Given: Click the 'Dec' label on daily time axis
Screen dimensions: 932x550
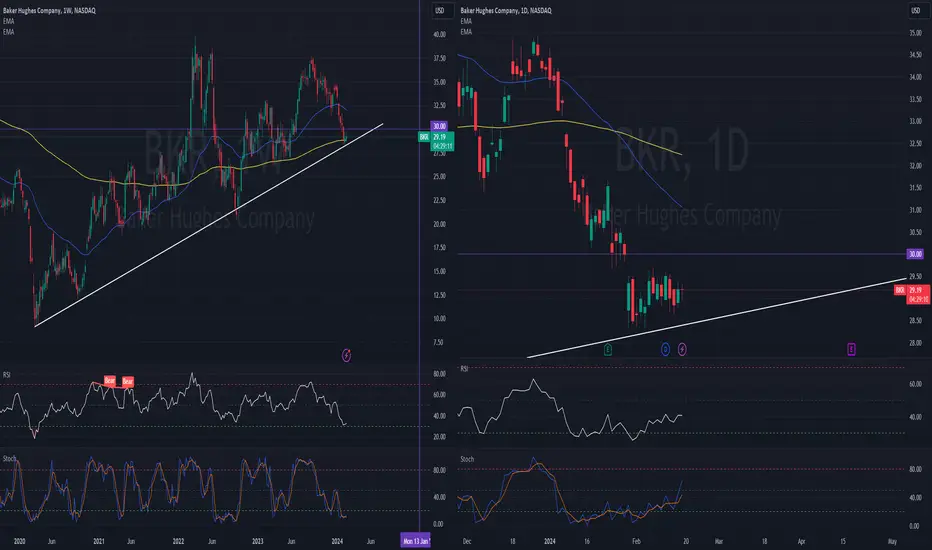Looking at the screenshot, I should click(x=467, y=542).
